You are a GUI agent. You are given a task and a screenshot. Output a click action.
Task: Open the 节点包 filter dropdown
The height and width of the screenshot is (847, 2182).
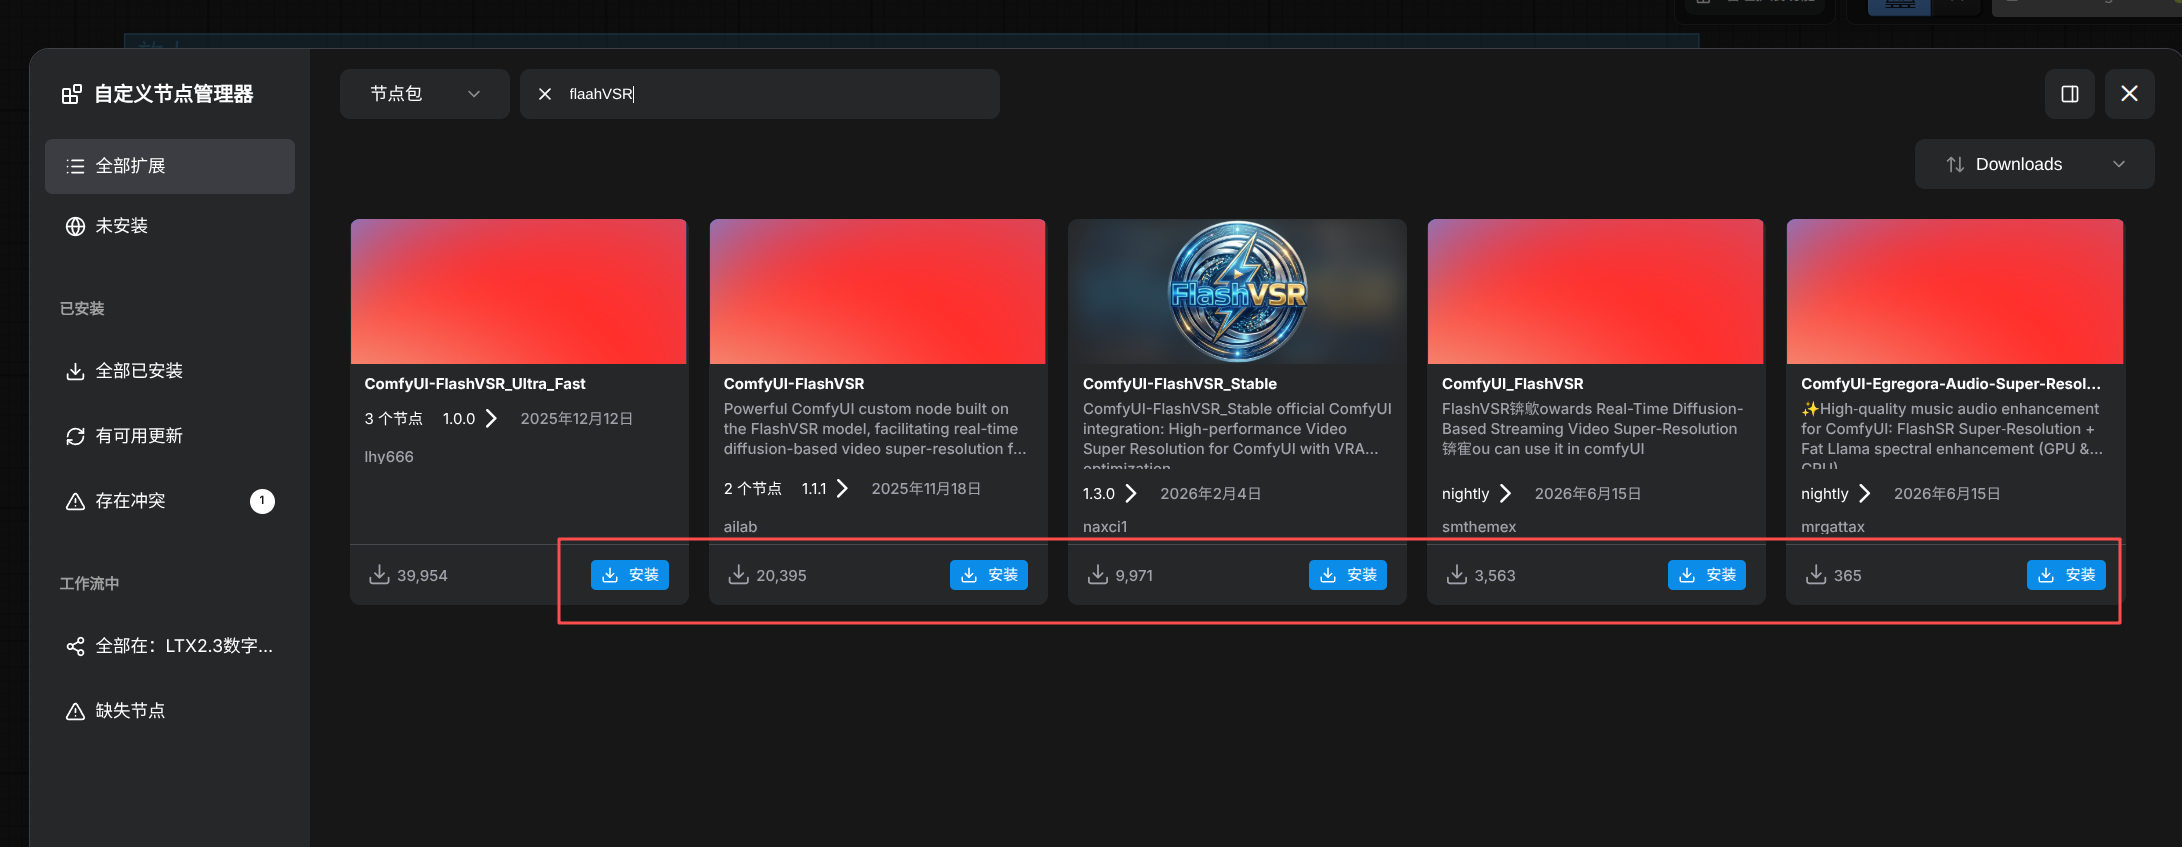click(x=425, y=94)
